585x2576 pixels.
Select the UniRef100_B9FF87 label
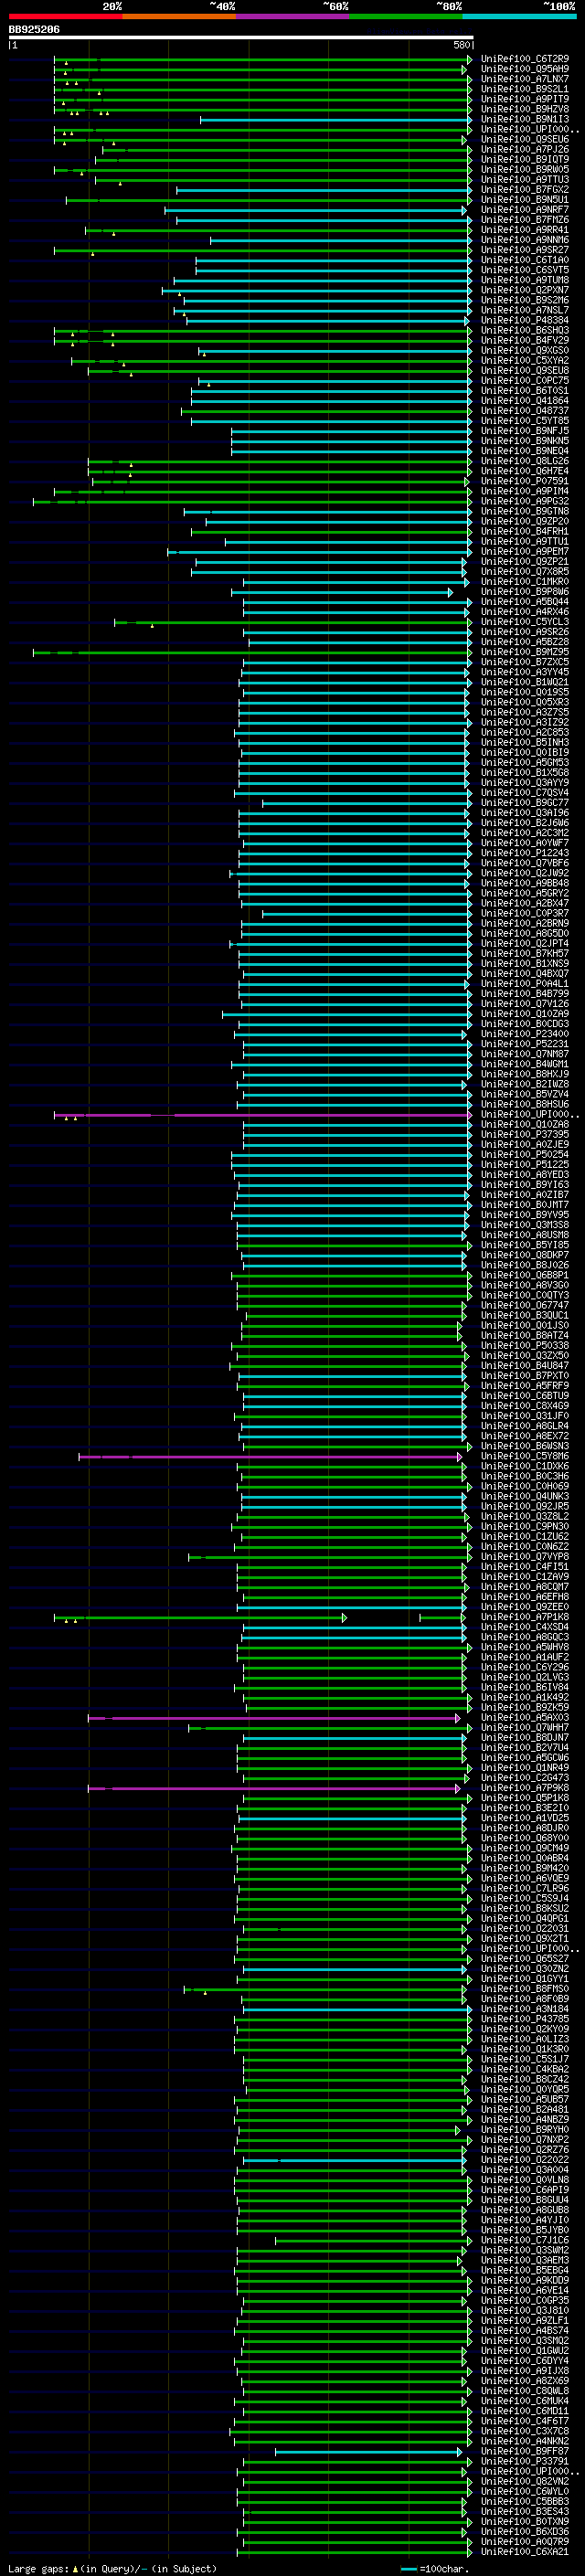pyautogui.click(x=525, y=2452)
